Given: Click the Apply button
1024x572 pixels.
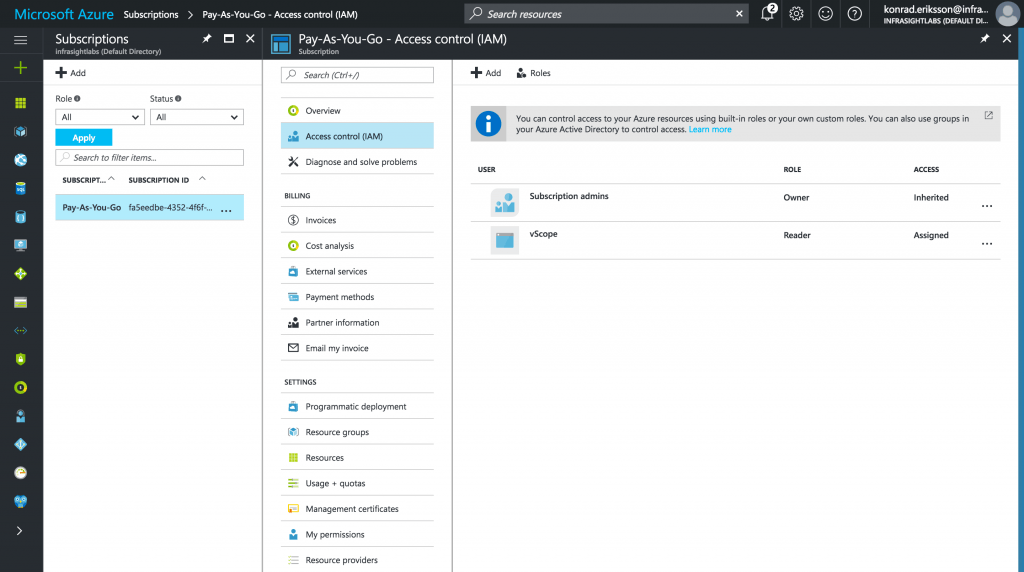Looking at the screenshot, I should (84, 138).
